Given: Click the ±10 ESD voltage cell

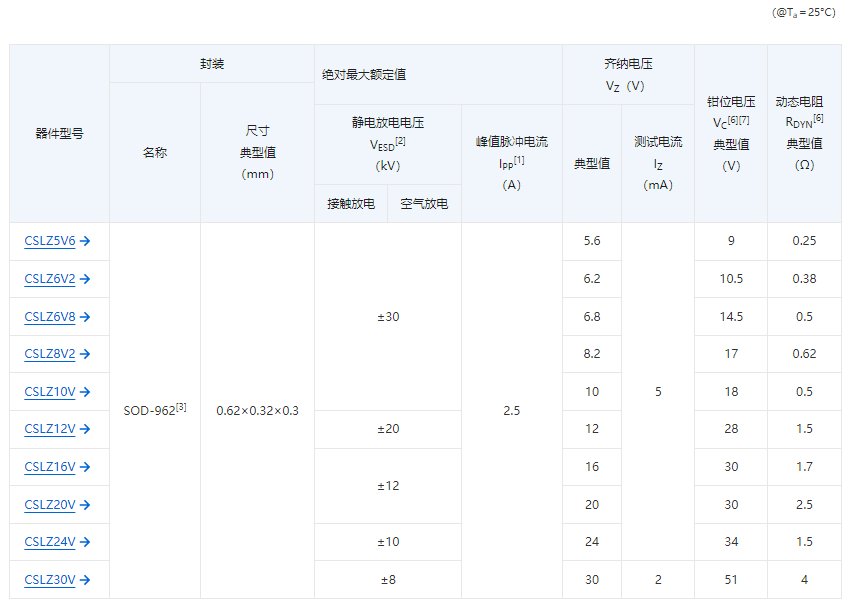Looking at the screenshot, I should (x=388, y=542).
